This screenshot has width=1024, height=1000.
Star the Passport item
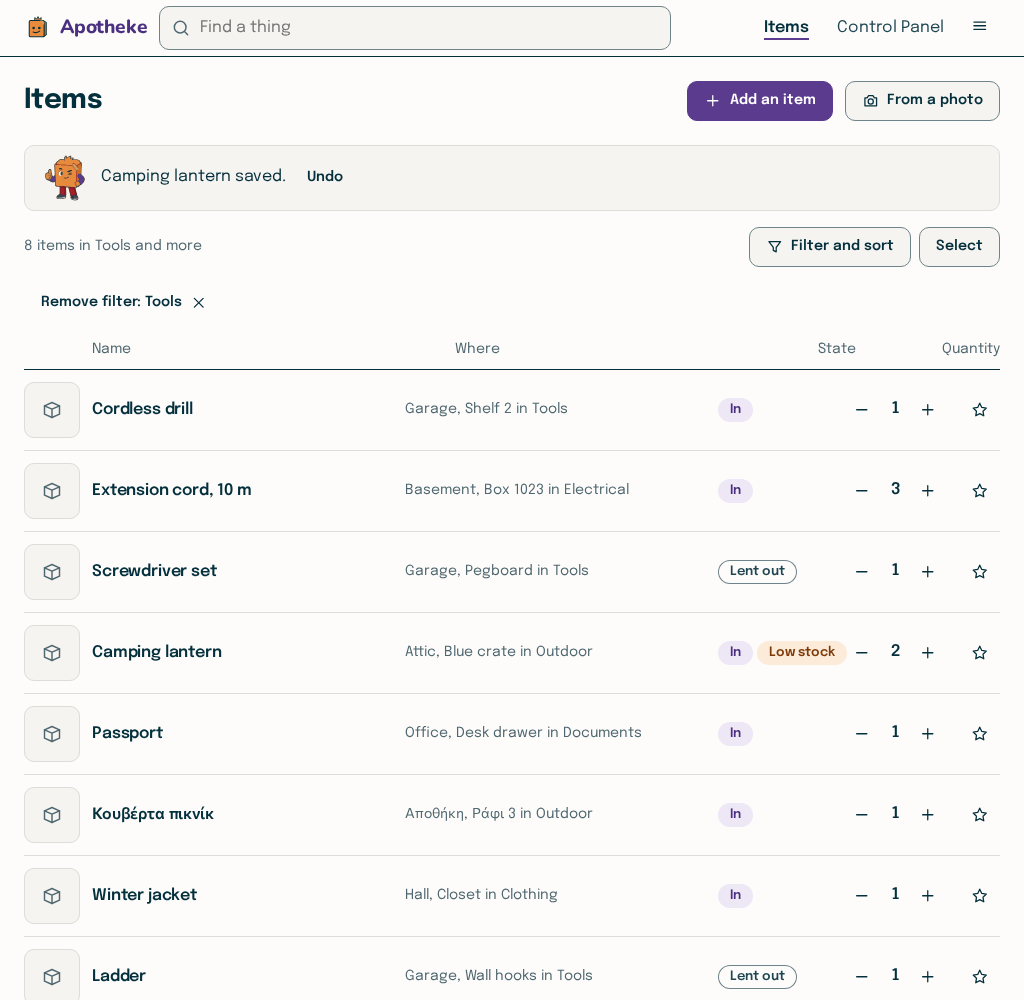point(979,734)
